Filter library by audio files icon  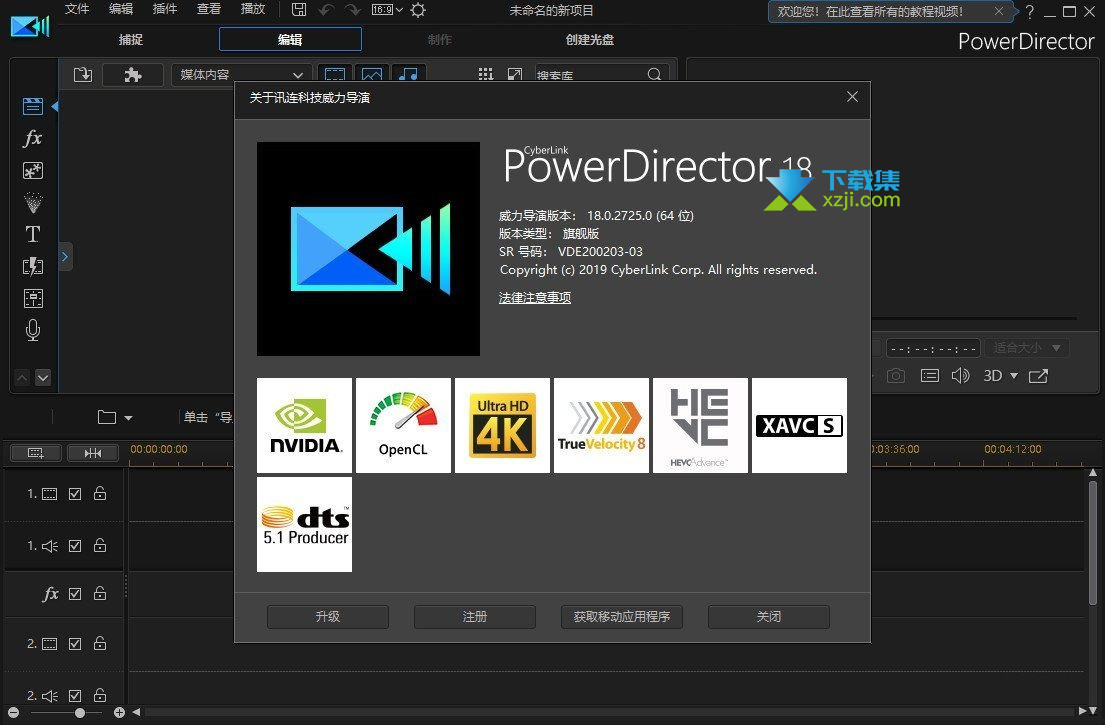point(409,74)
